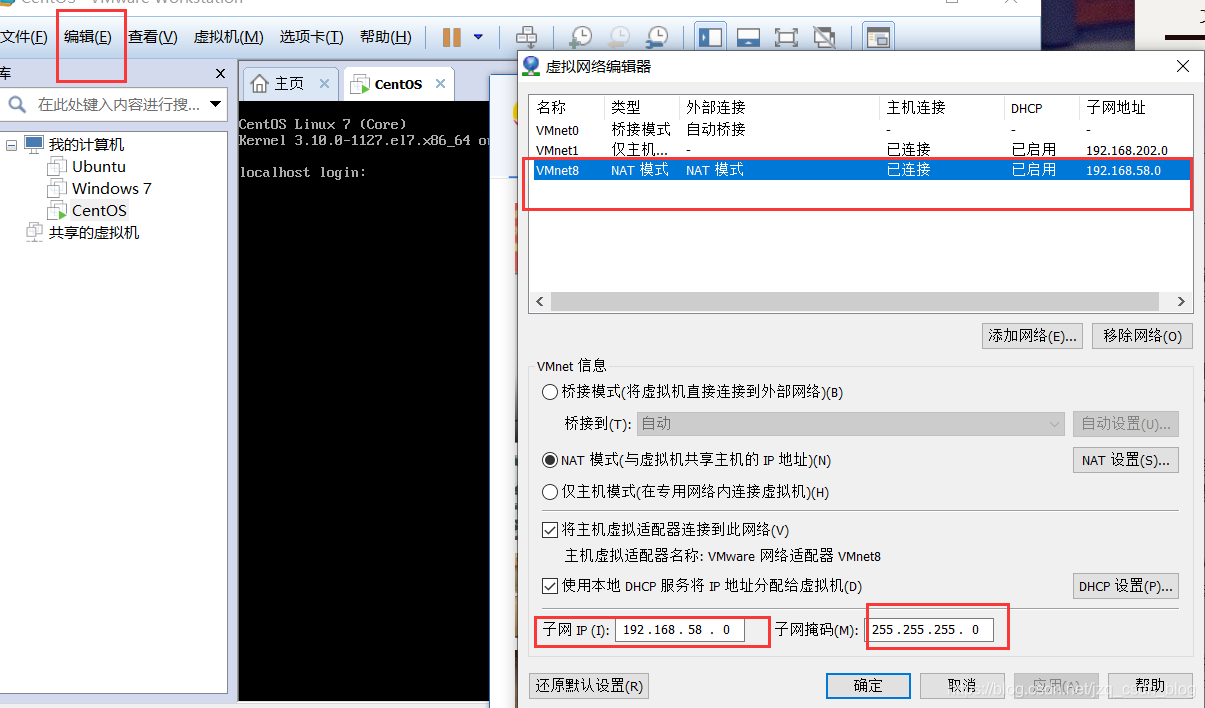Click the 还原默认设置(R) button
Viewport: 1205px width, 708px height.
(x=589, y=686)
